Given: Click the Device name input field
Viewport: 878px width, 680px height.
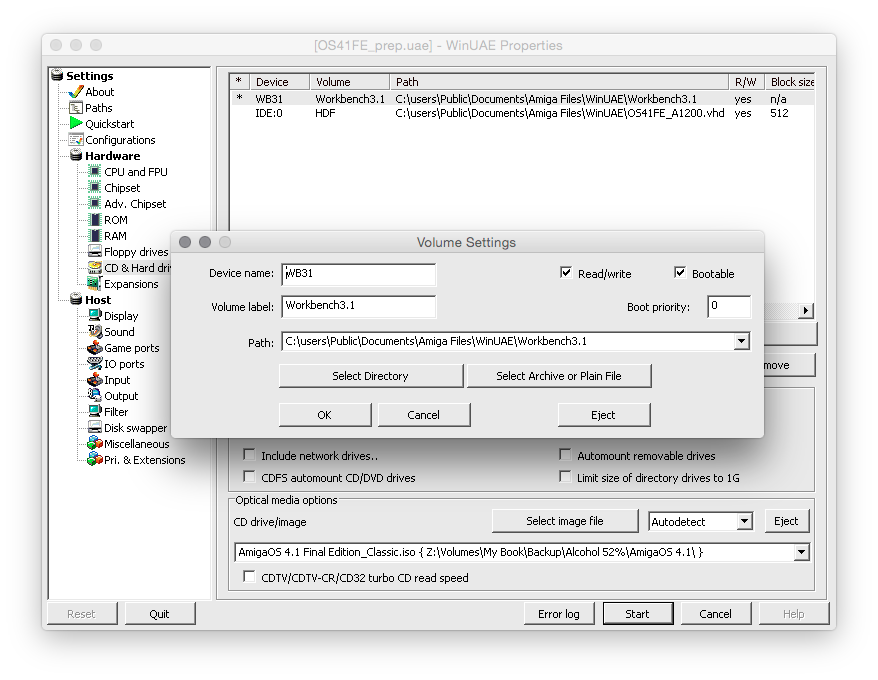Looking at the screenshot, I should point(358,274).
